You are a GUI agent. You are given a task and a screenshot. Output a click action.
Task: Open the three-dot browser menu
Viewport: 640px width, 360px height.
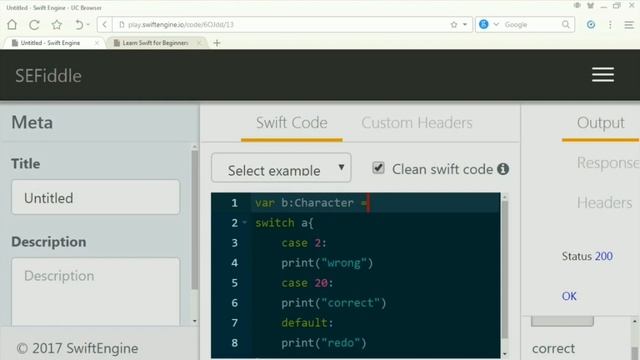coord(610,24)
